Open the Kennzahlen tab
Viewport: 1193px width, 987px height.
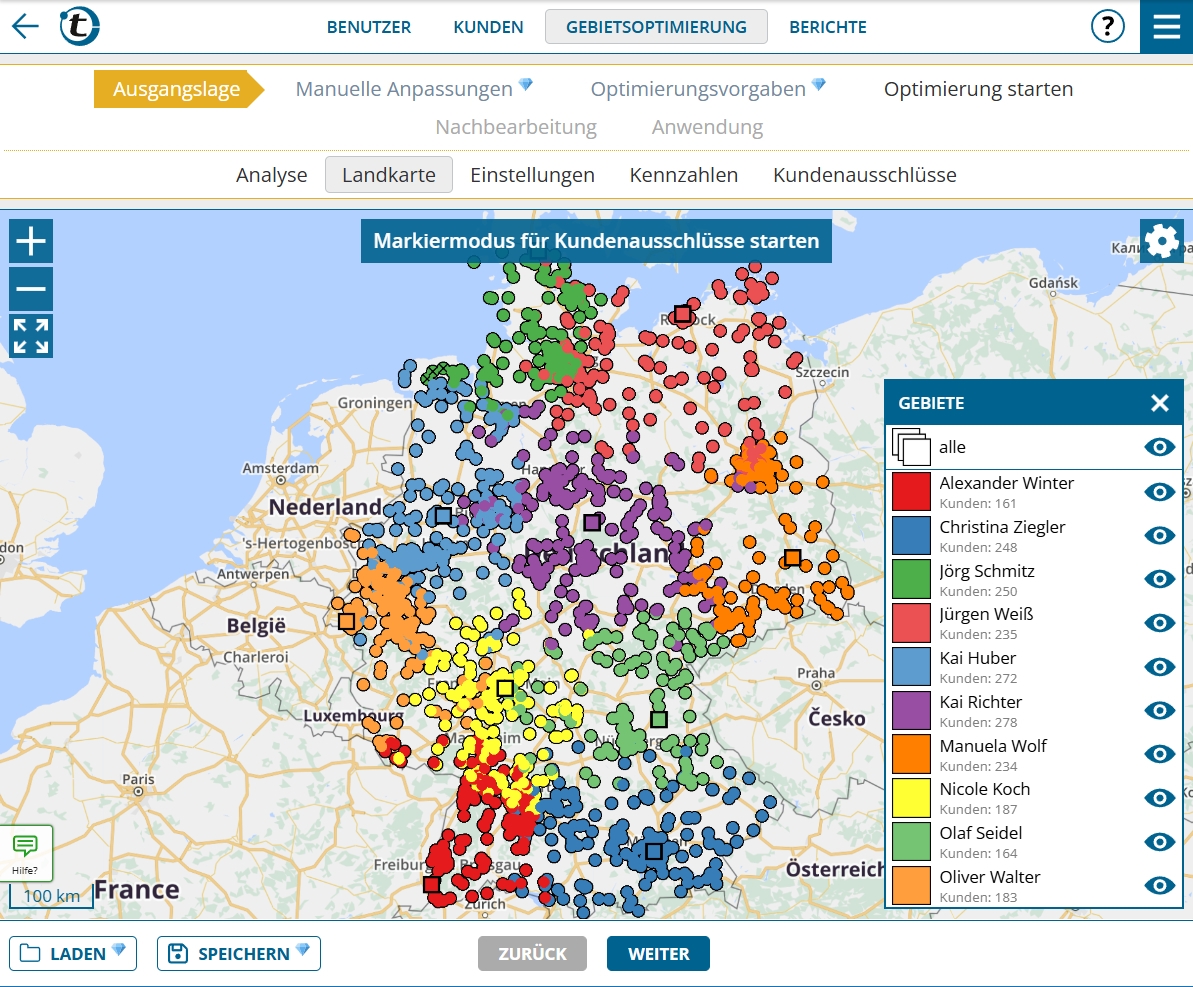(x=684, y=175)
